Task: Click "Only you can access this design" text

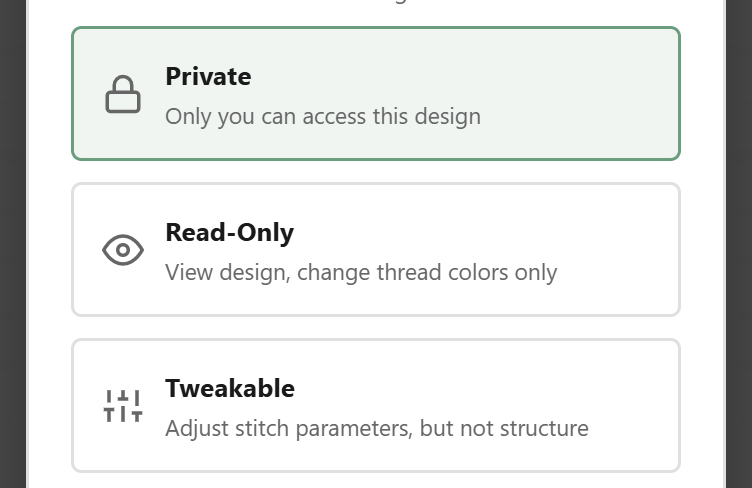Action: pyautogui.click(x=322, y=116)
